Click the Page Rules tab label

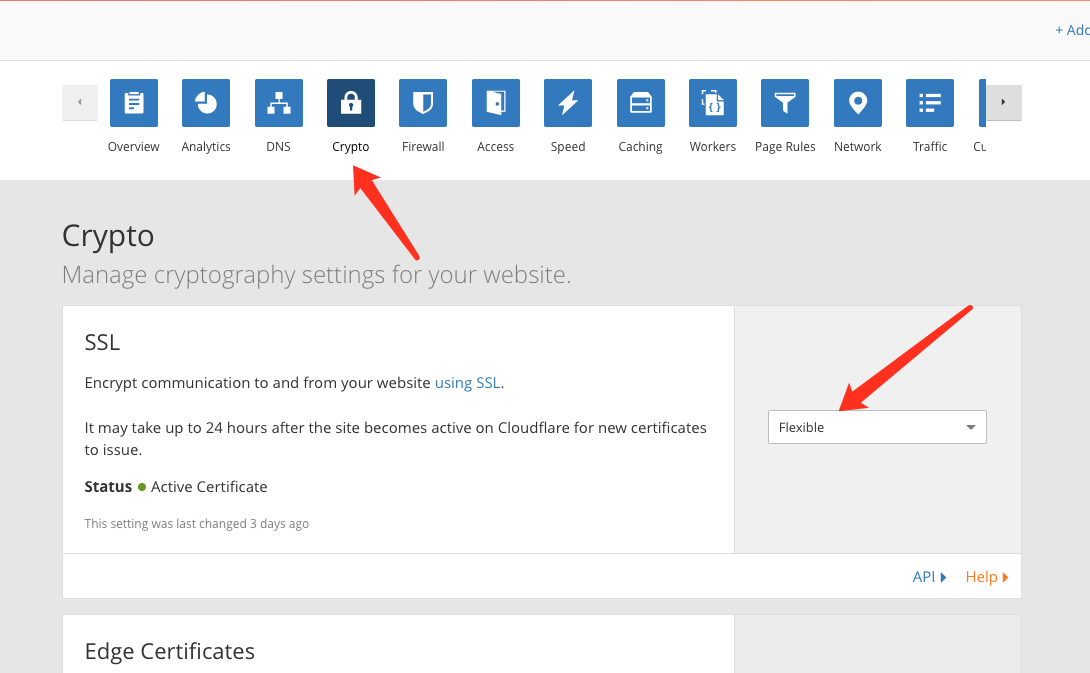coord(785,147)
